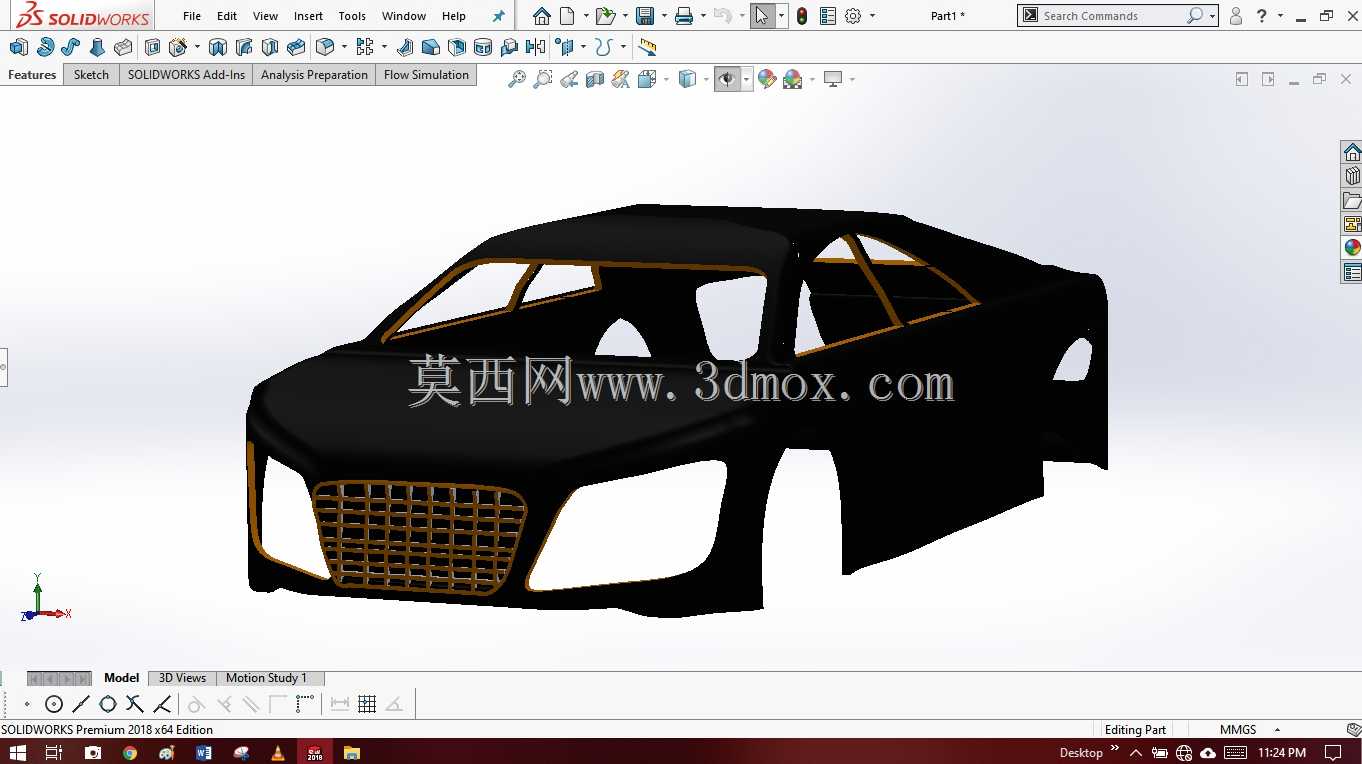Image resolution: width=1362 pixels, height=764 pixels.
Task: Open the Tools menu
Action: (352, 16)
